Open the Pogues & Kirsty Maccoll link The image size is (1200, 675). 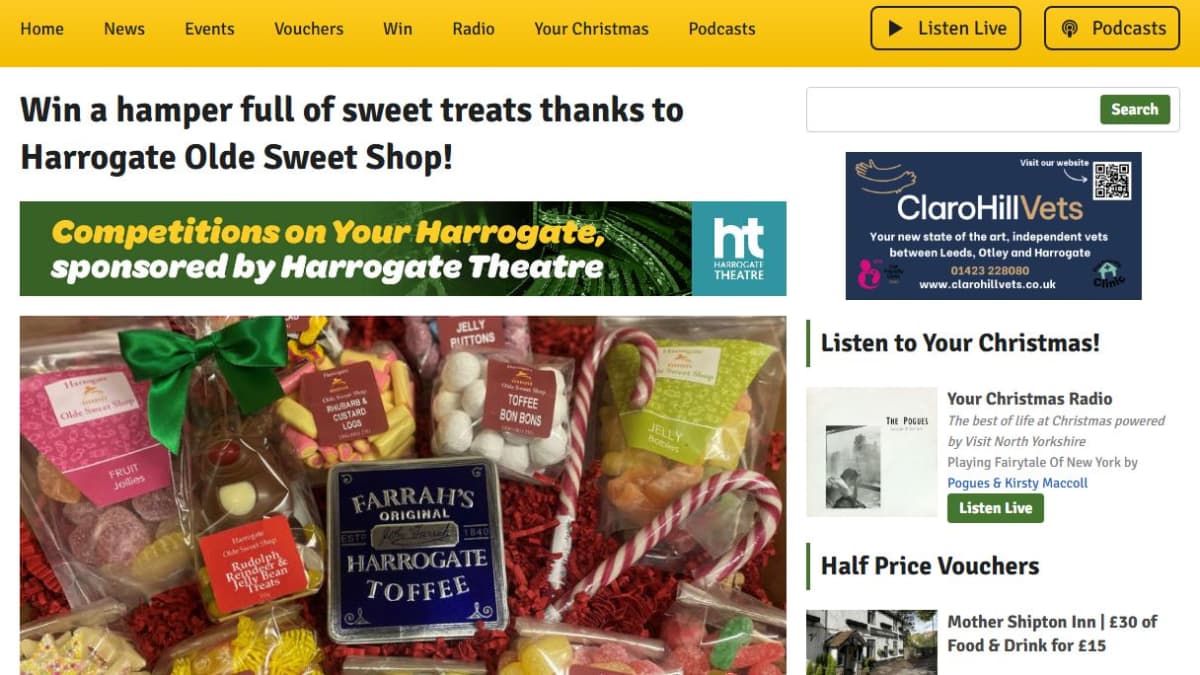[1017, 483]
